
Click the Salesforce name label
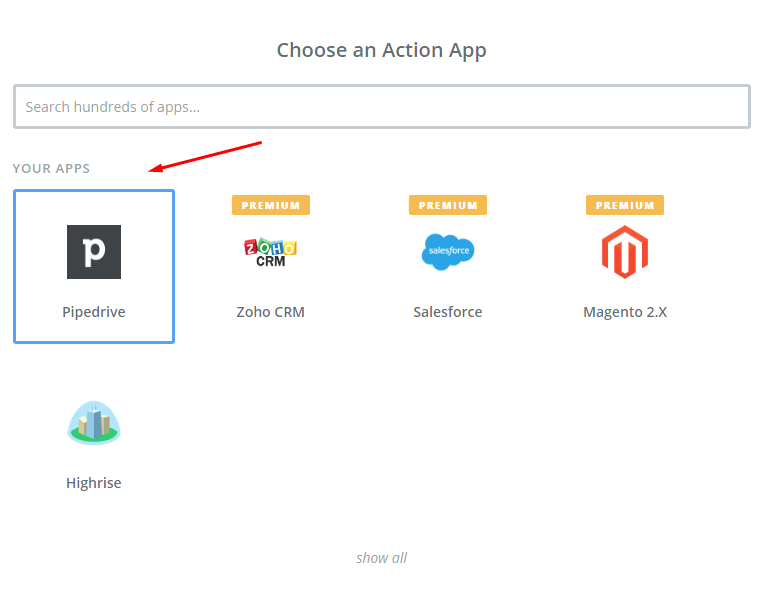coord(448,312)
